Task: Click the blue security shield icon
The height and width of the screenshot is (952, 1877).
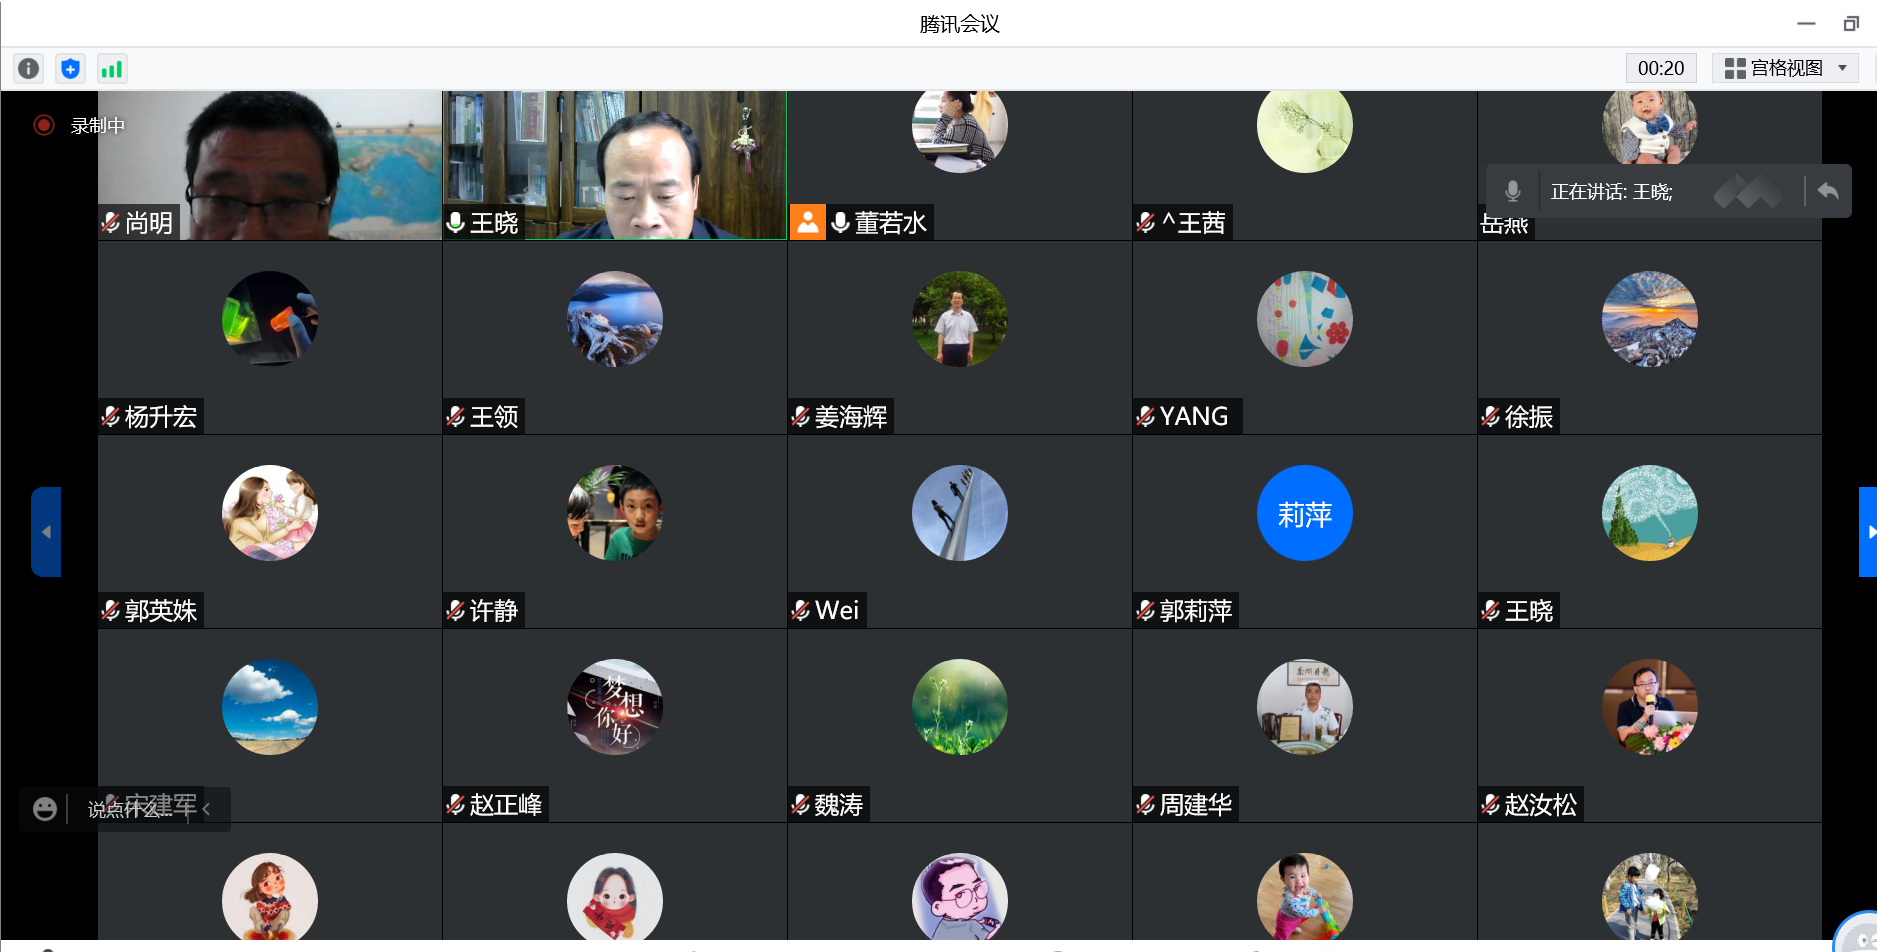Action: click(x=70, y=68)
